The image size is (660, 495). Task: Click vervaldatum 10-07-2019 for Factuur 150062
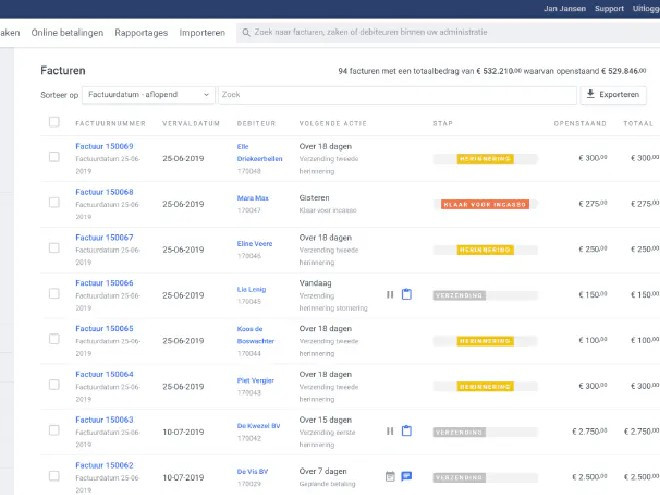[183, 478]
